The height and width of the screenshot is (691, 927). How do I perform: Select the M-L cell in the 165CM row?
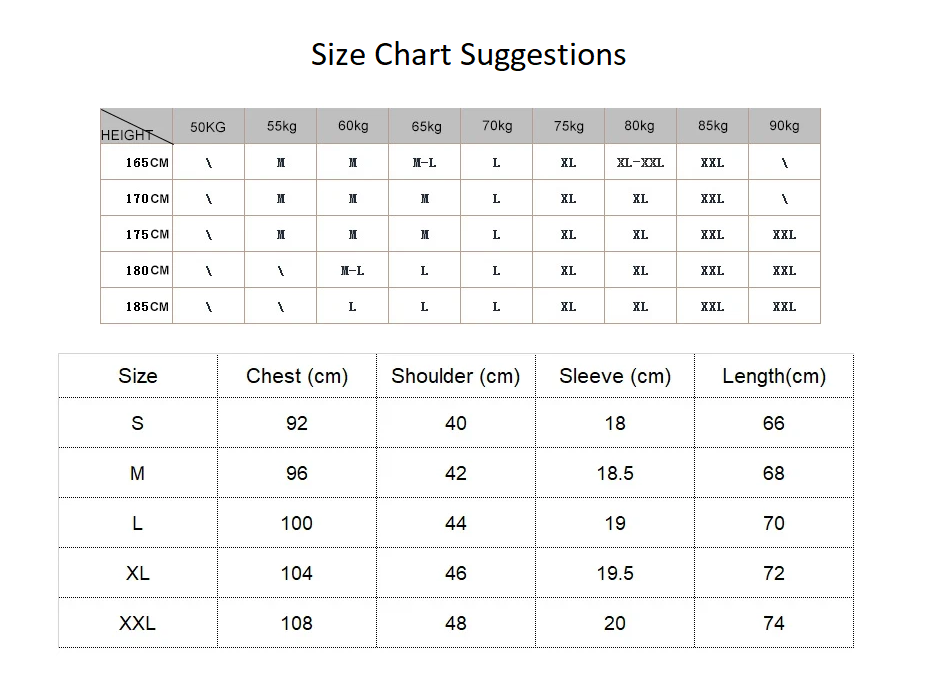click(x=424, y=162)
